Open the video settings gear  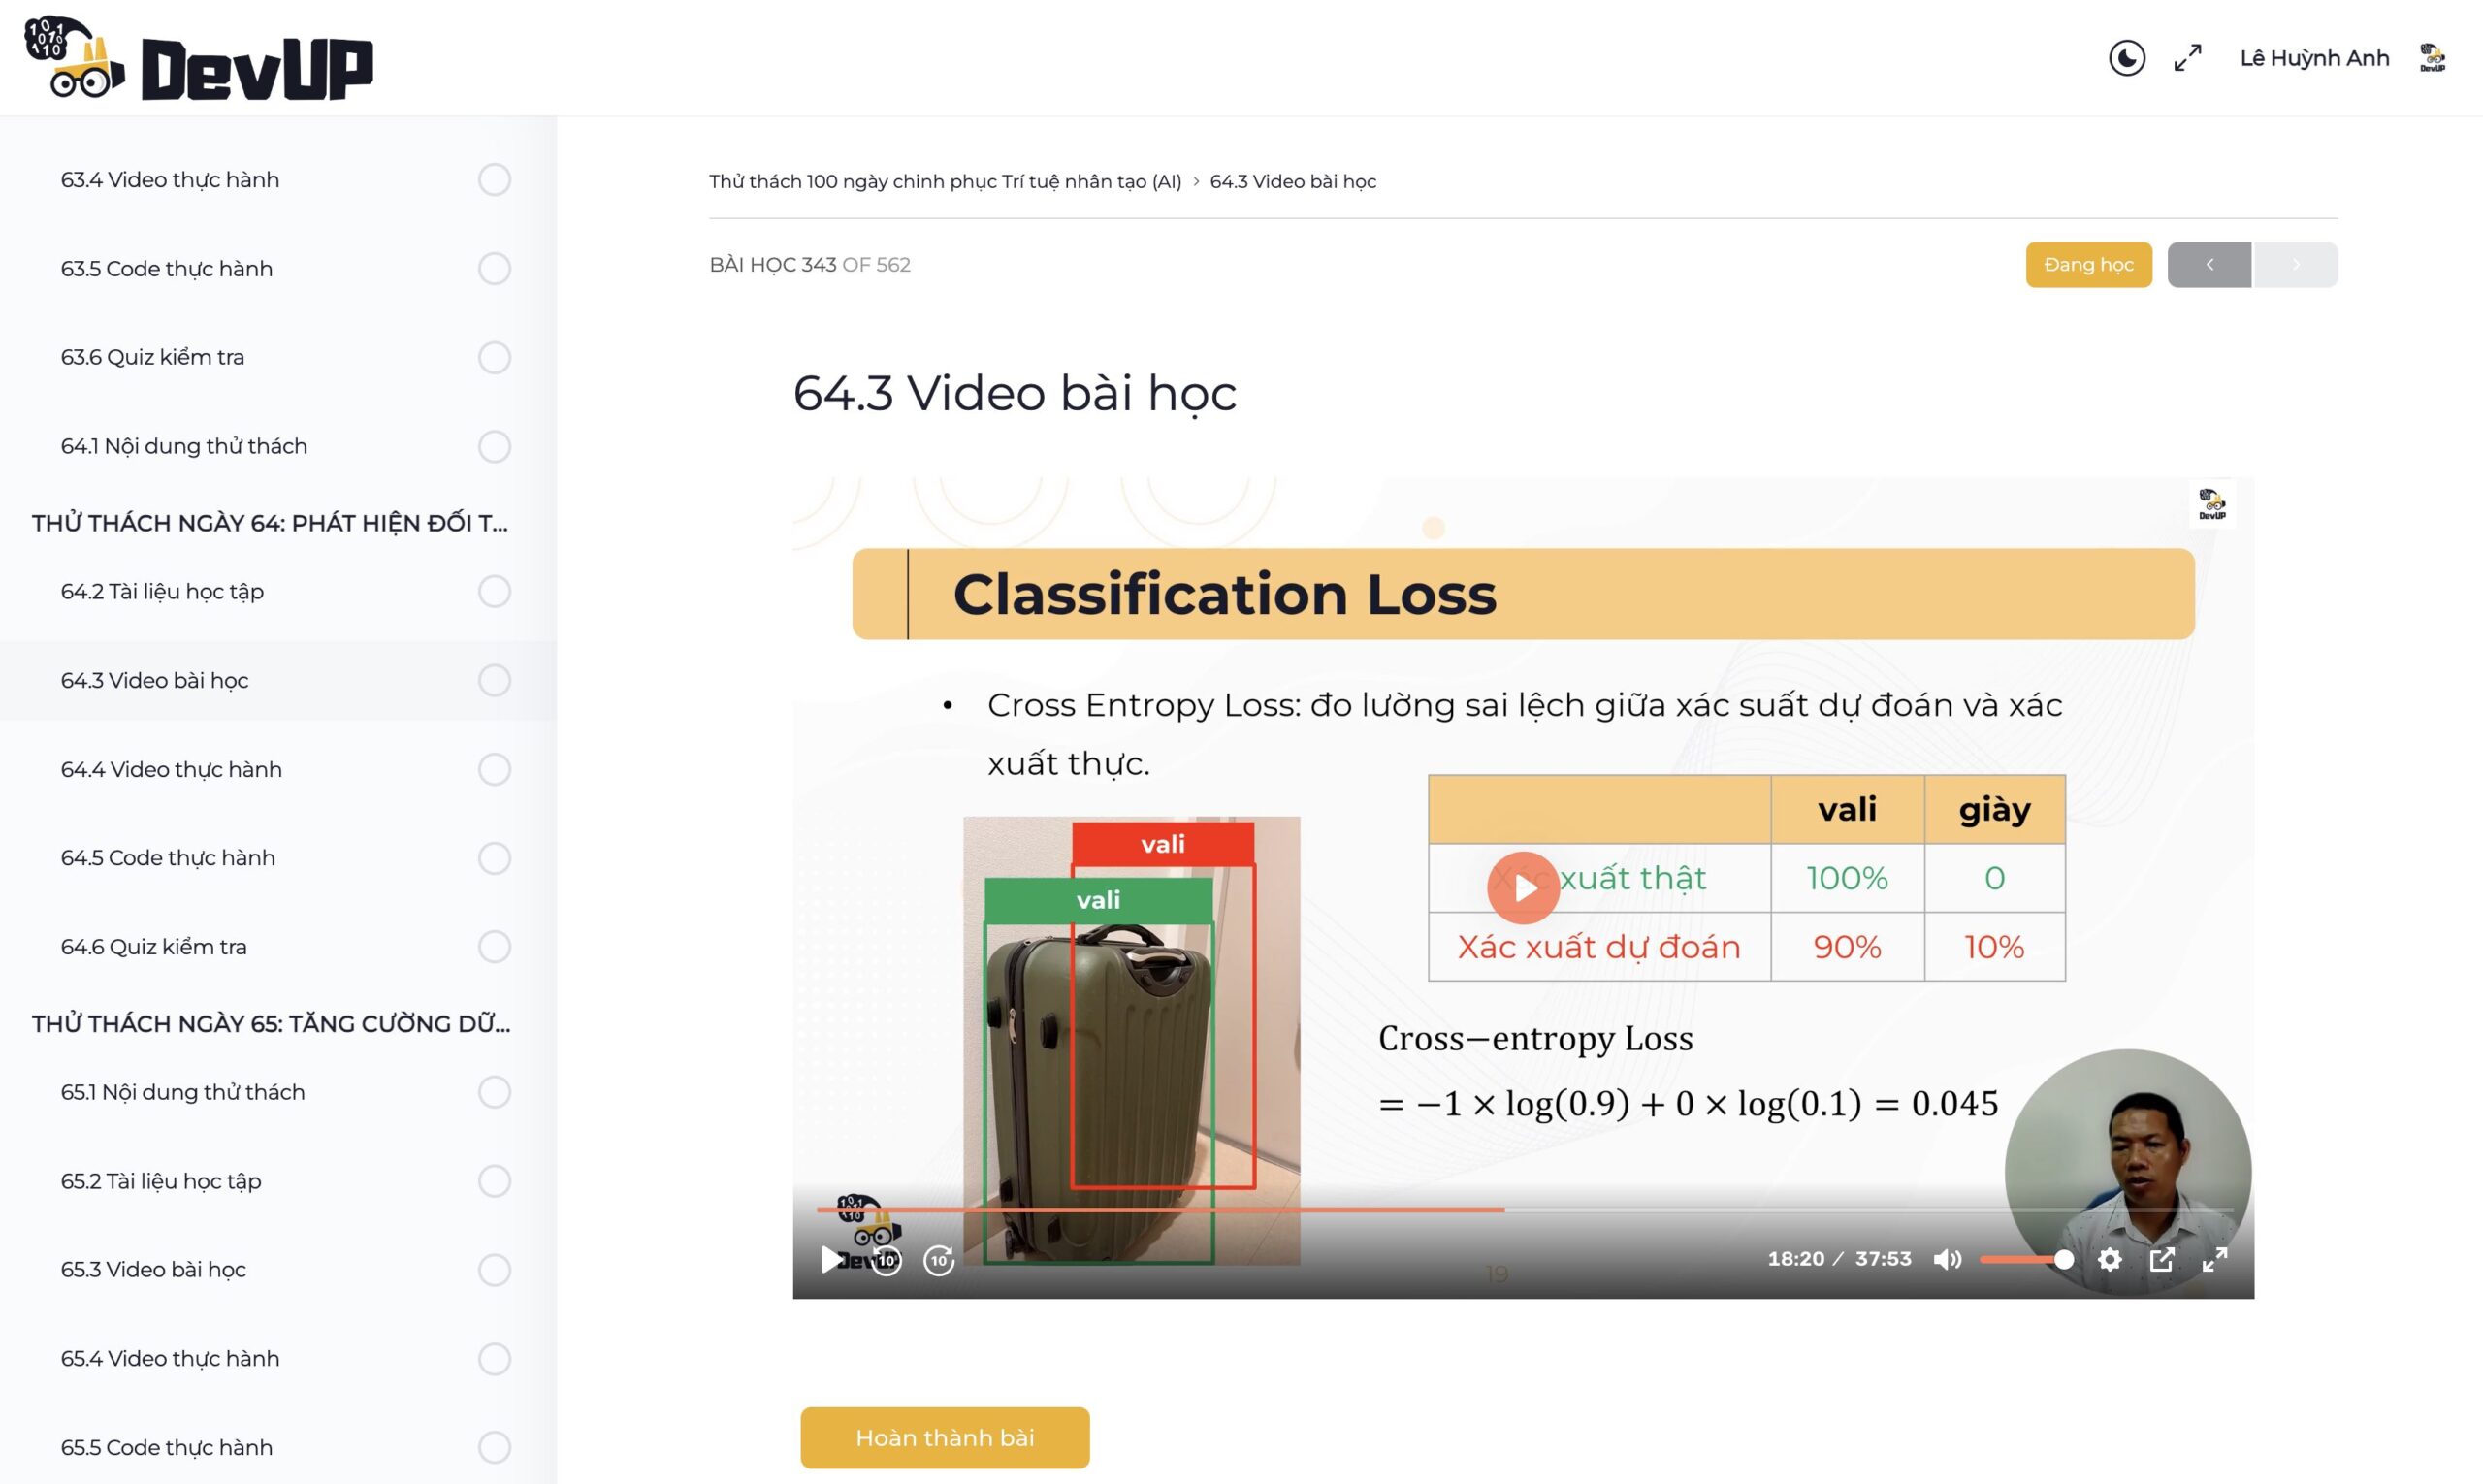2109,1259
